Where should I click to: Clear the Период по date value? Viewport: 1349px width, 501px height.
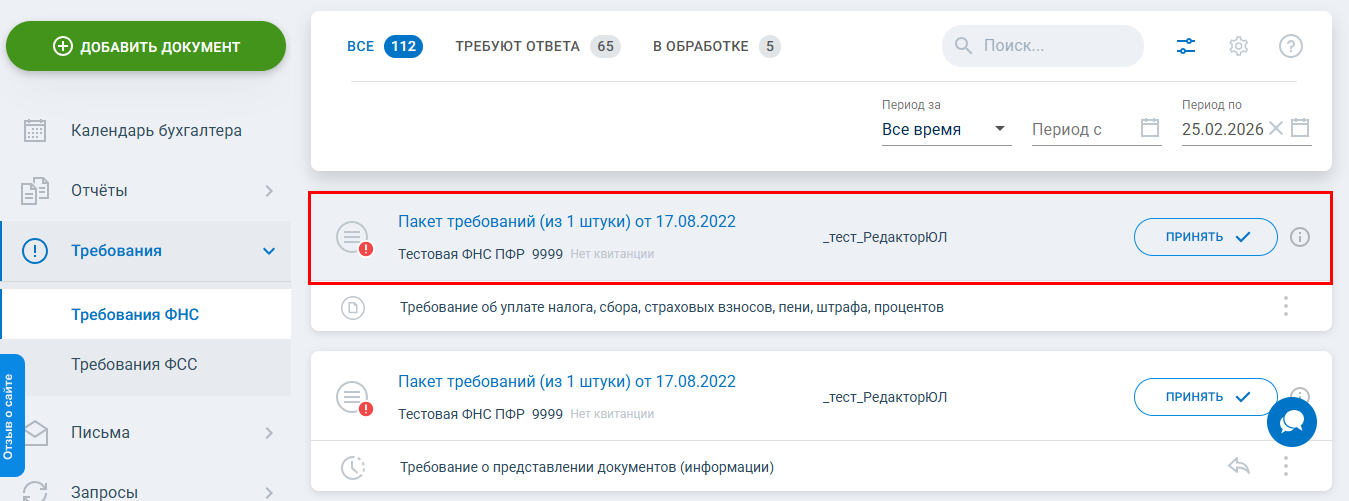(x=1275, y=128)
